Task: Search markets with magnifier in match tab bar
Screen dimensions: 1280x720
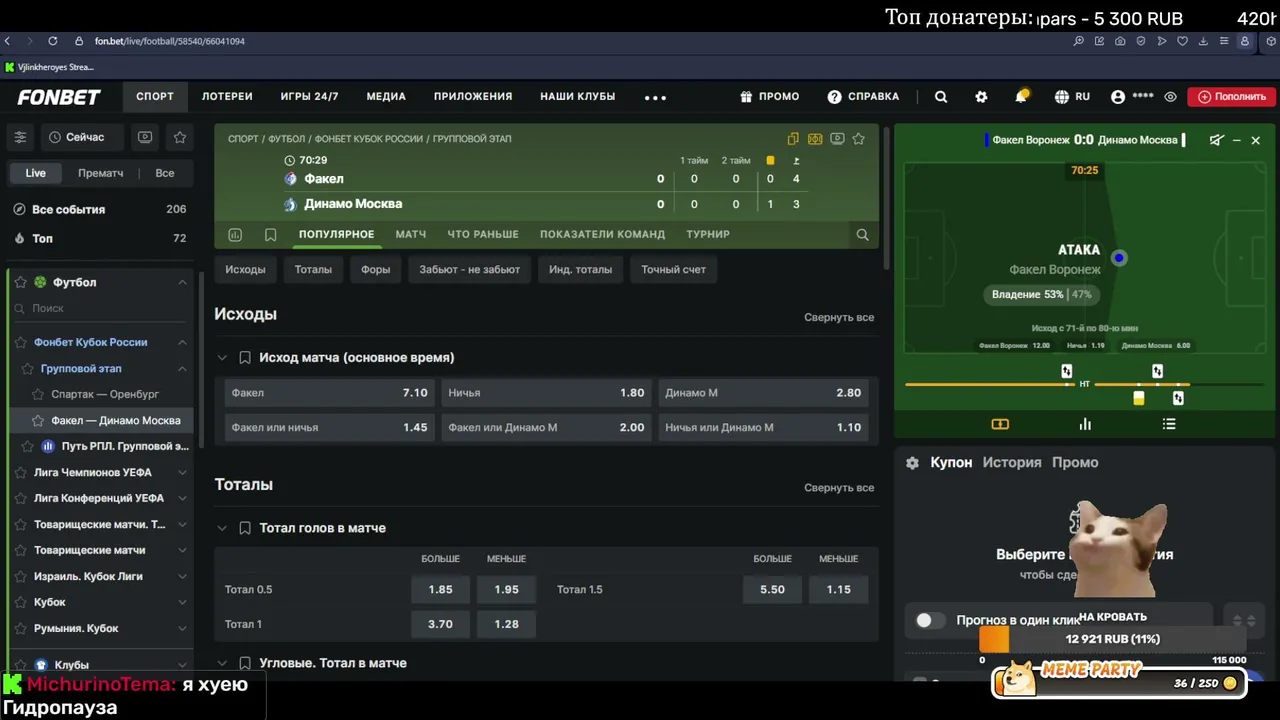Action: 862,235
